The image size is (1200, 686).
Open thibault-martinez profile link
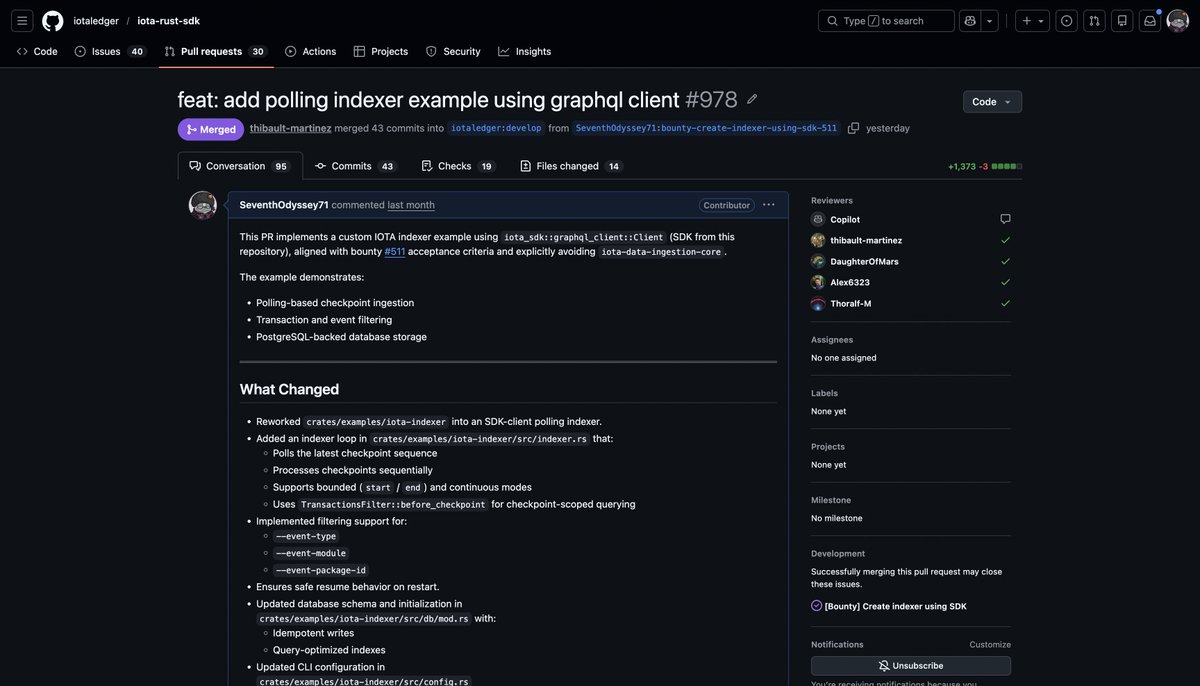click(x=290, y=128)
